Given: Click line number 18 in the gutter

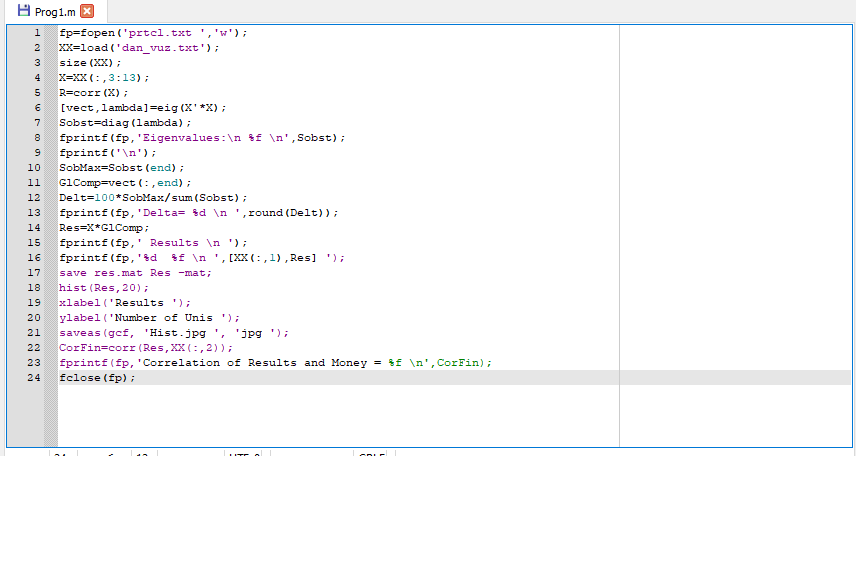Looking at the screenshot, I should point(34,287).
